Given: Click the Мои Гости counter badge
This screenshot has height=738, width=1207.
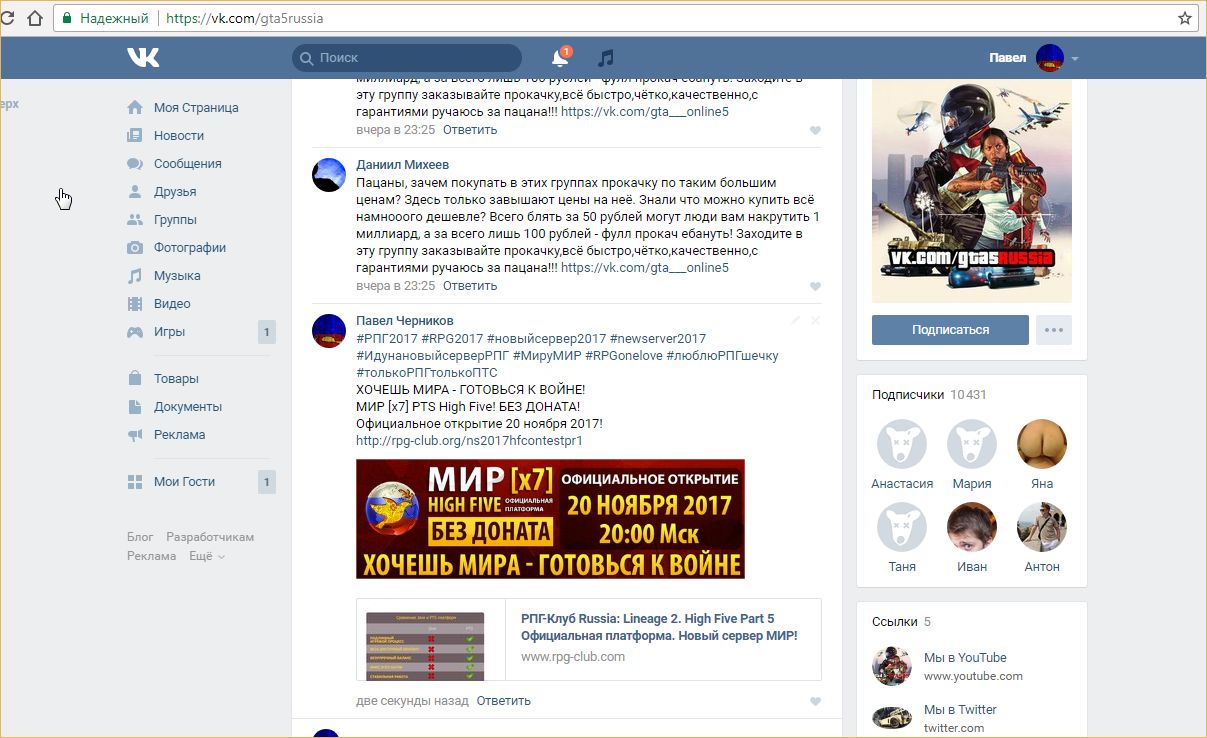Looking at the screenshot, I should click(x=267, y=482).
